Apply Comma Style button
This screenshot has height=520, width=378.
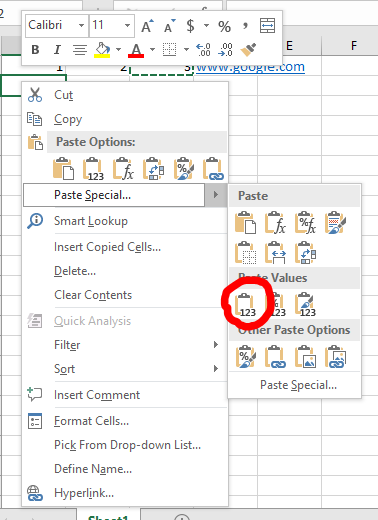point(246,25)
